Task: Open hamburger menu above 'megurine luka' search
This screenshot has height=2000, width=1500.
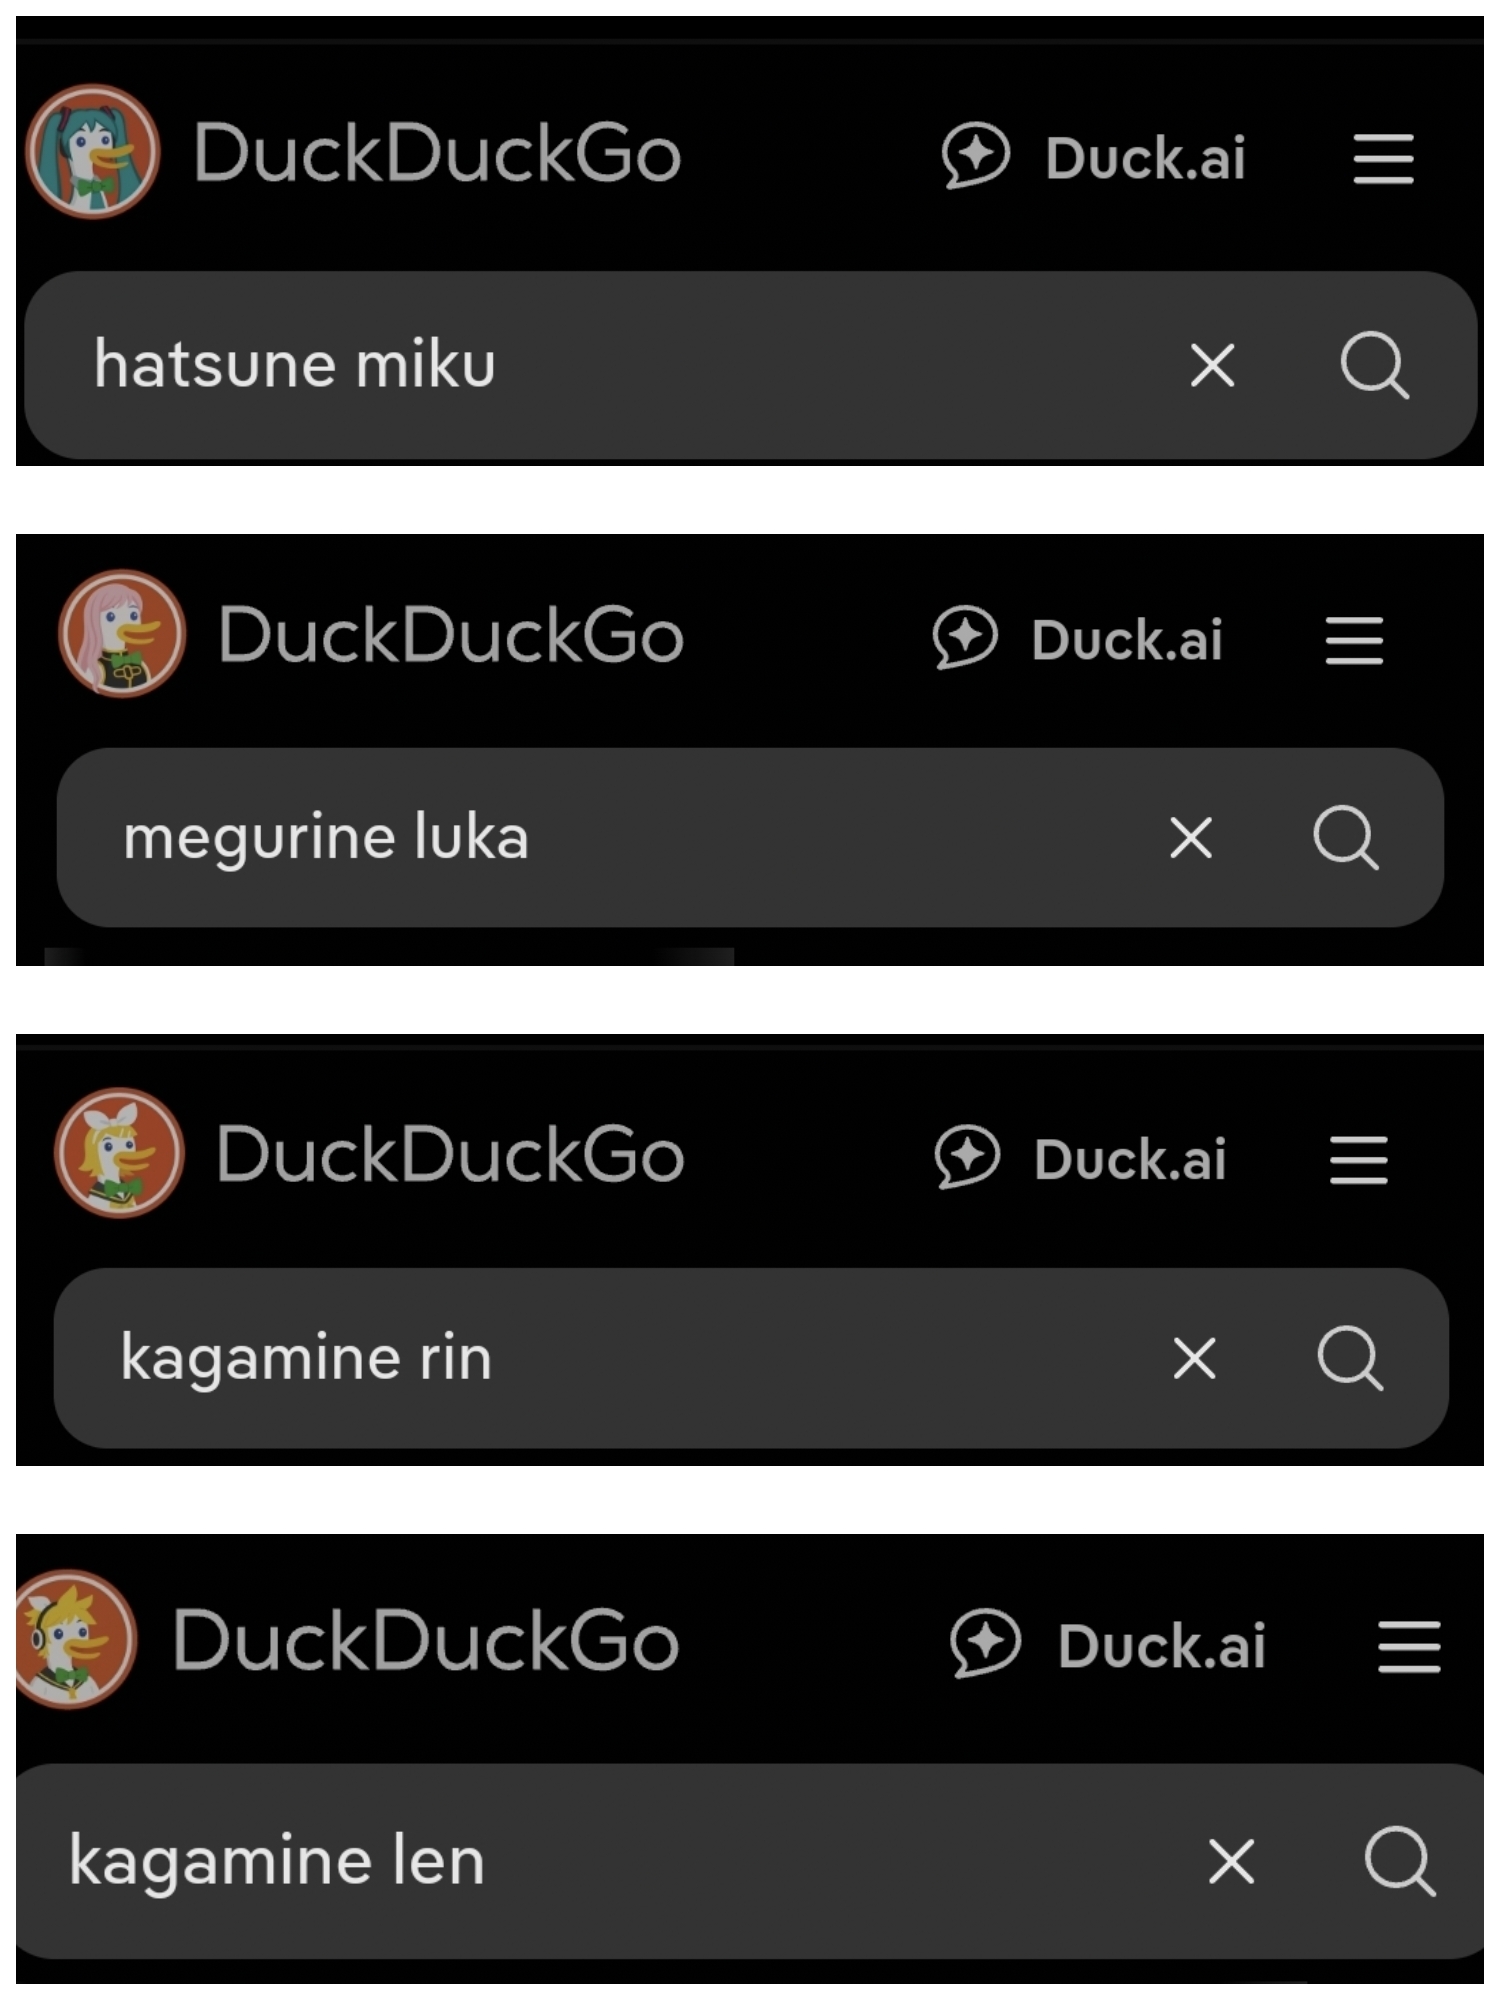Action: point(1354,640)
